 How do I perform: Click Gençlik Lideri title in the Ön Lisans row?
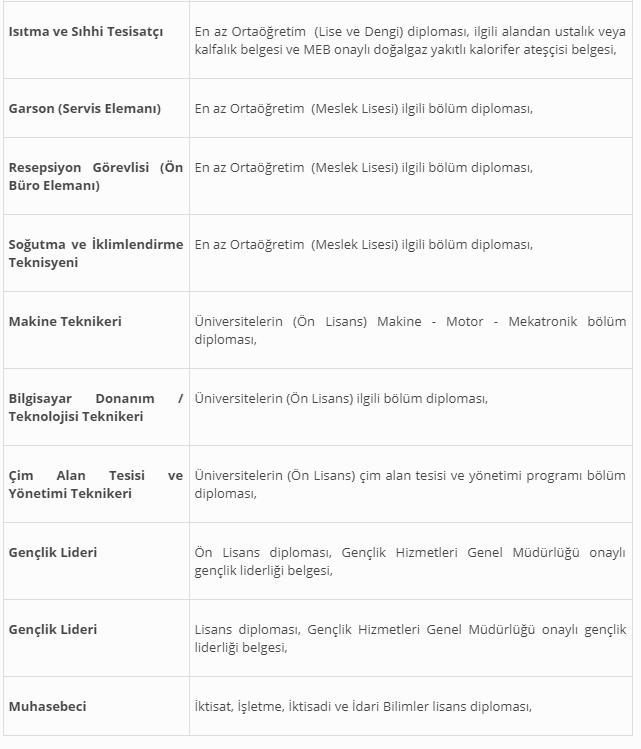53,552
